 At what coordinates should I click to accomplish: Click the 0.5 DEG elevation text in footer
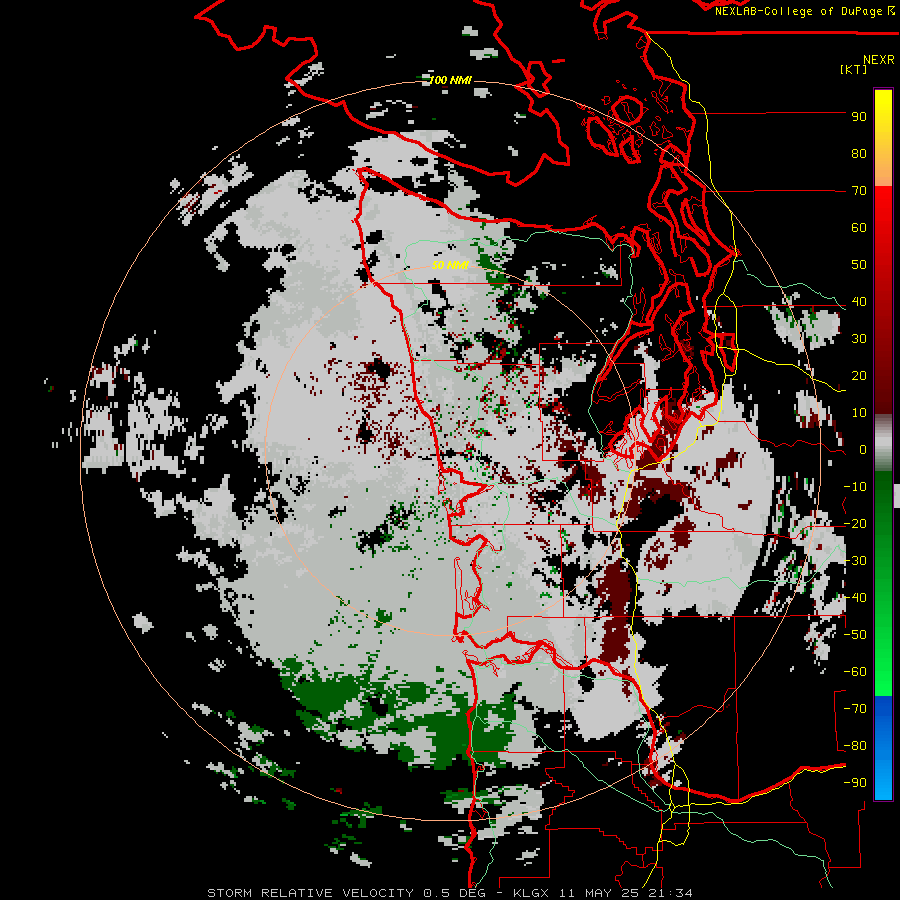[455, 893]
